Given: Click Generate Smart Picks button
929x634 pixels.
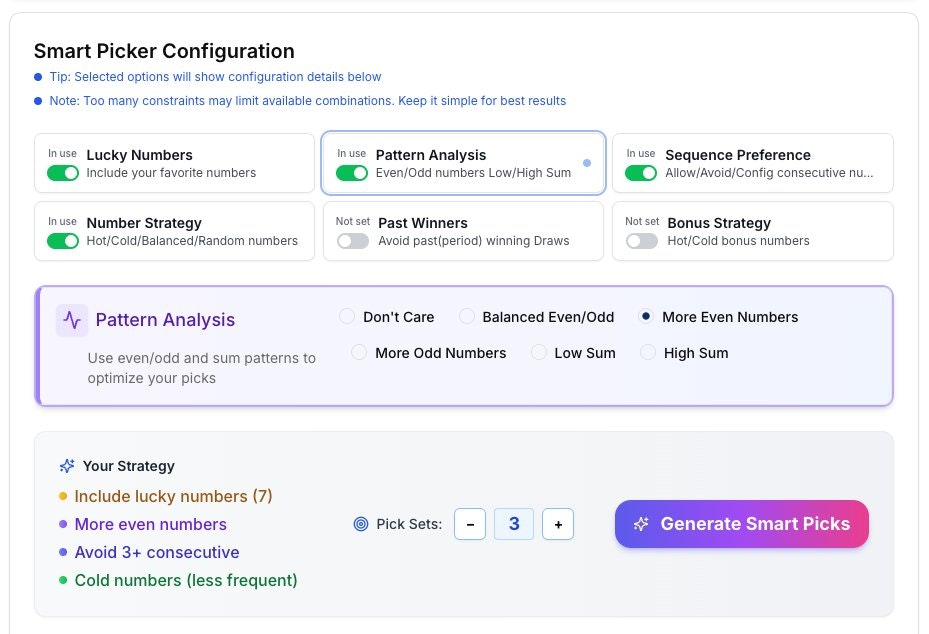Looking at the screenshot, I should pos(742,524).
